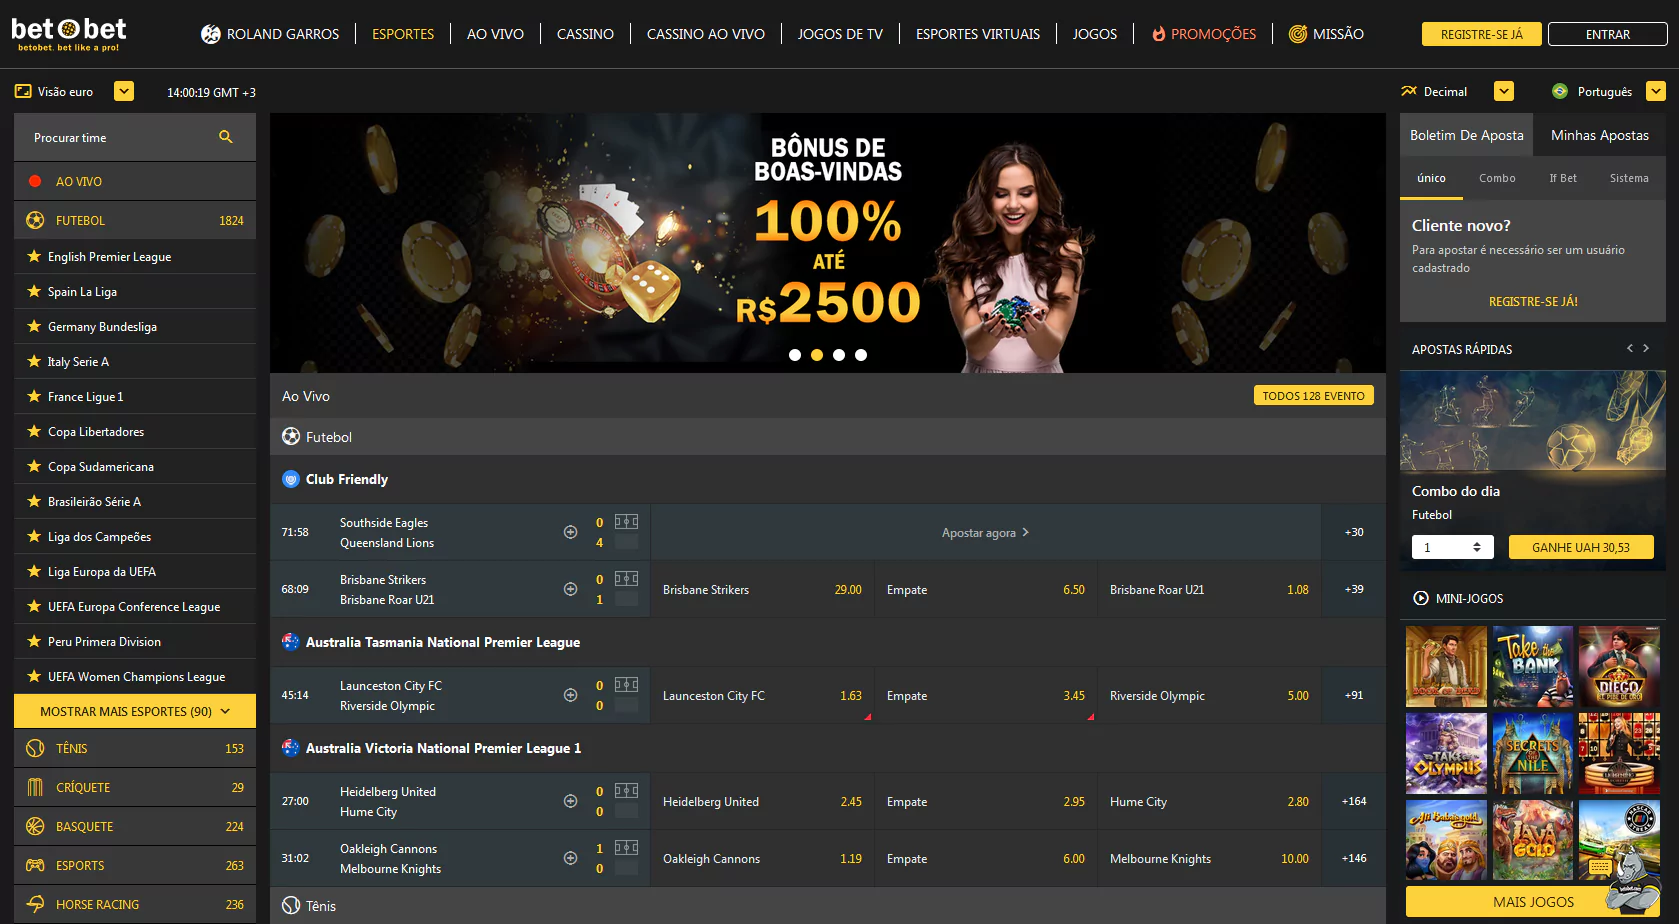Click the star icon beside Copa Libertadores

[34, 431]
